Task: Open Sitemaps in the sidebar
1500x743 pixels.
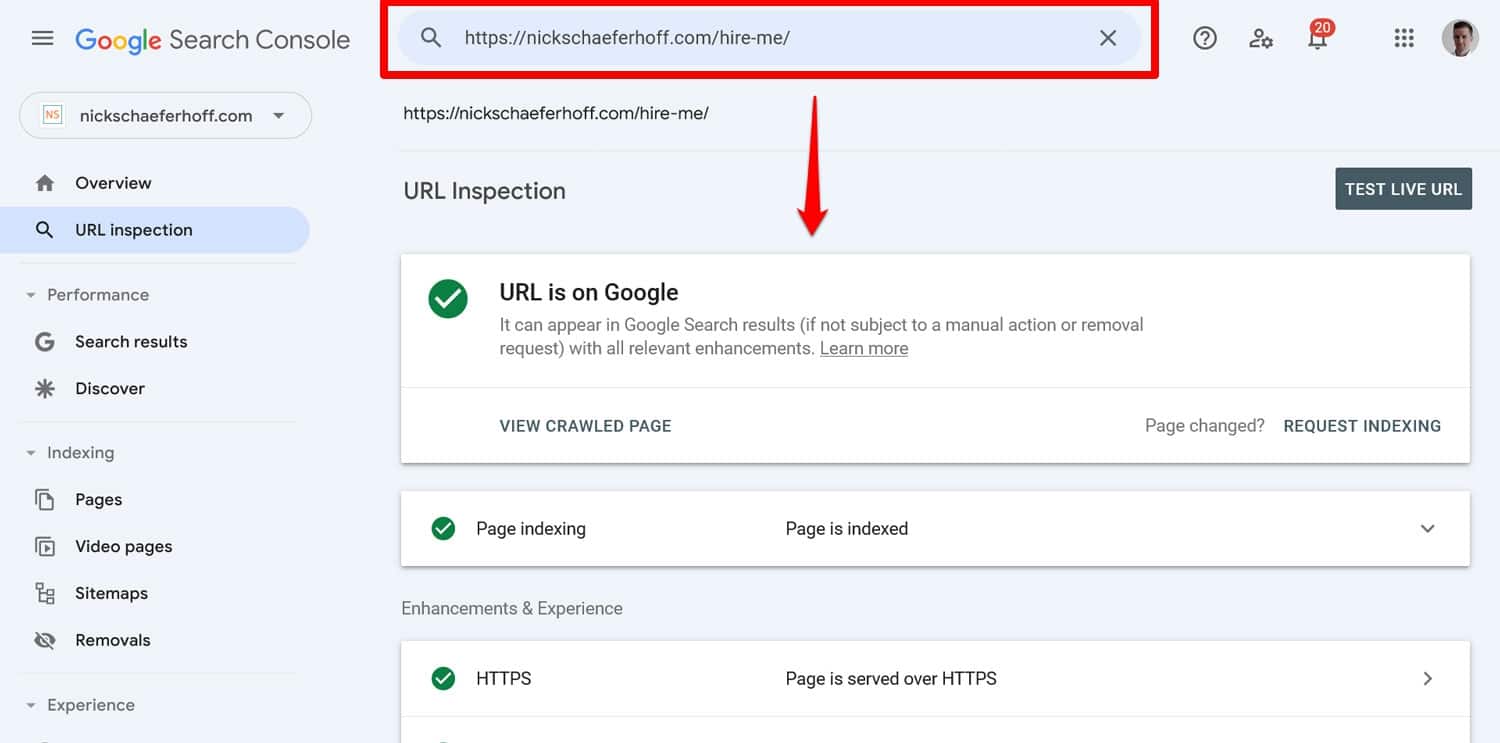Action: coord(111,593)
